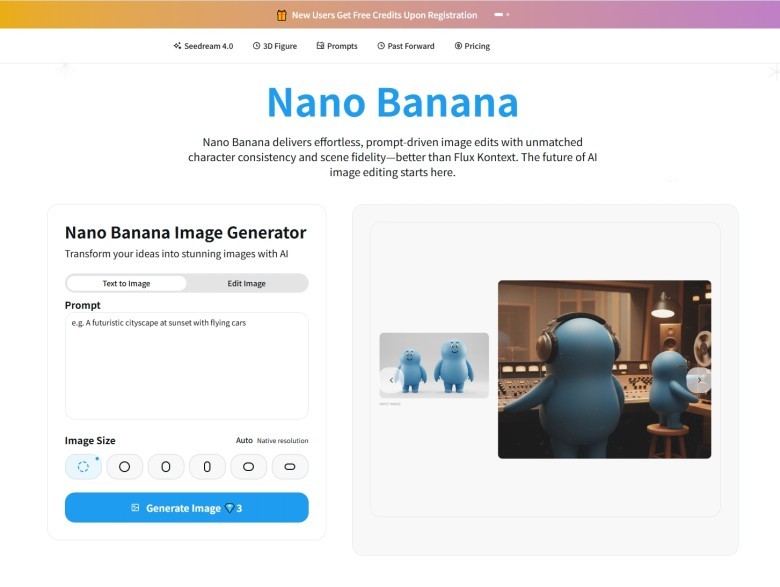This screenshot has height=587, width=780.
Task: Pick the slightly tall portrait size icon
Action: coord(166,467)
